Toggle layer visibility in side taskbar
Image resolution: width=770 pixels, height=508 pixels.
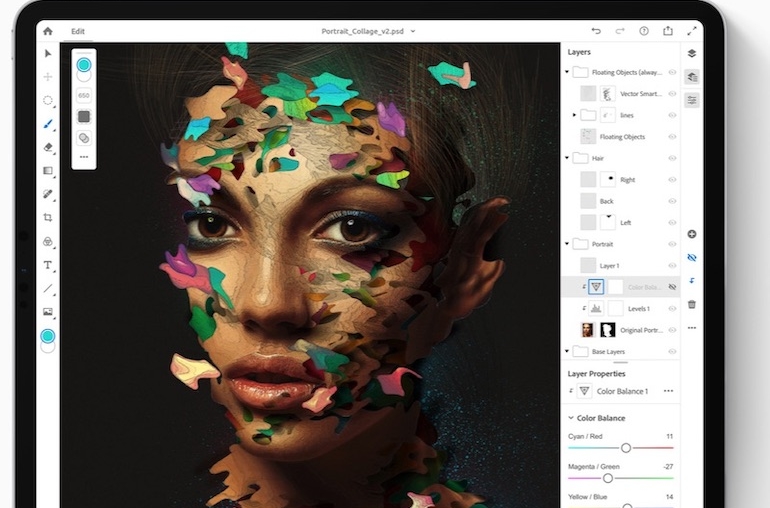[x=692, y=257]
